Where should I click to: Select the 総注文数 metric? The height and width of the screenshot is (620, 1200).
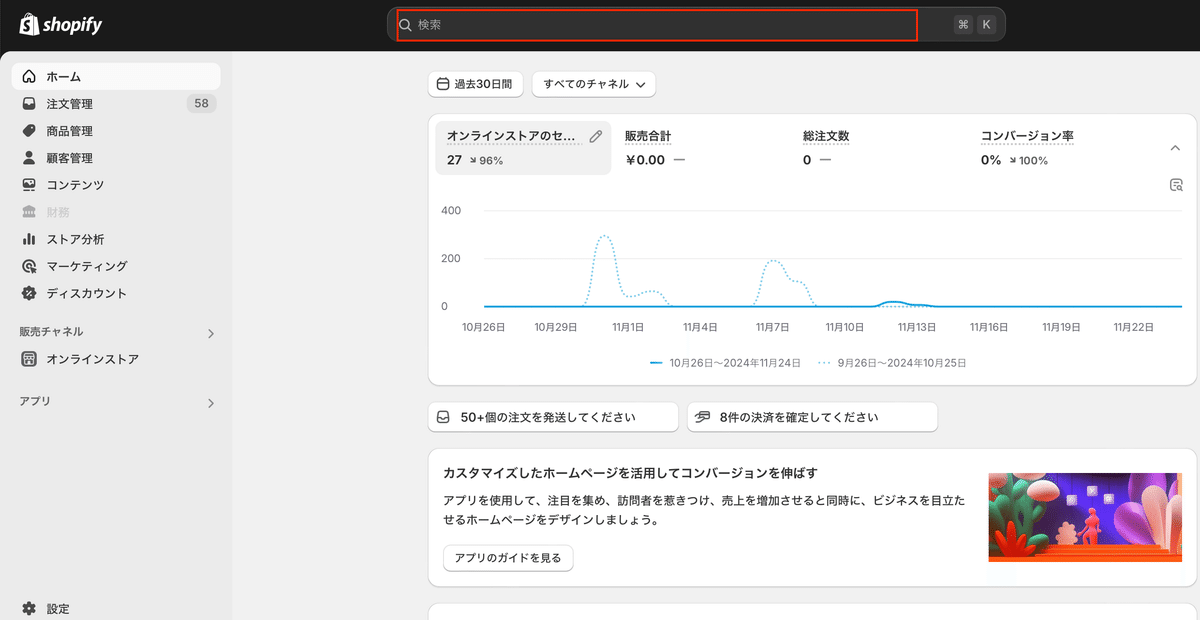[x=826, y=136]
